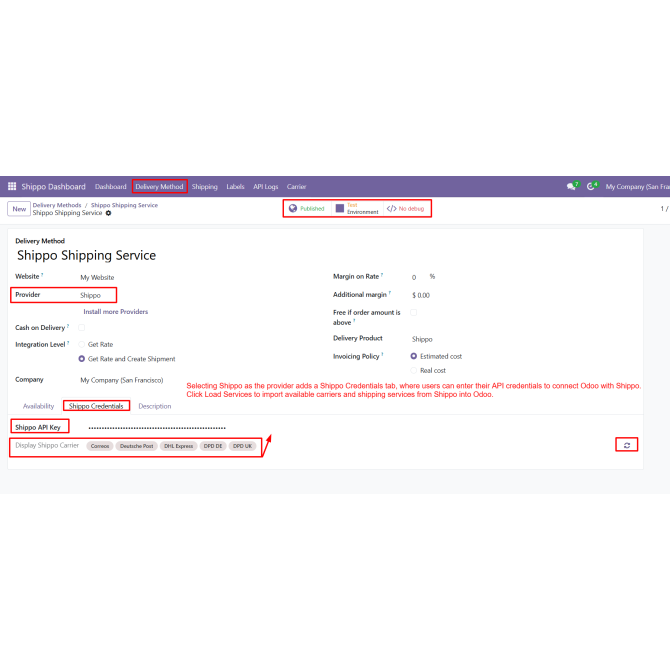The width and height of the screenshot is (670, 670).
Task: Open Carrier menu item
Action: click(296, 187)
